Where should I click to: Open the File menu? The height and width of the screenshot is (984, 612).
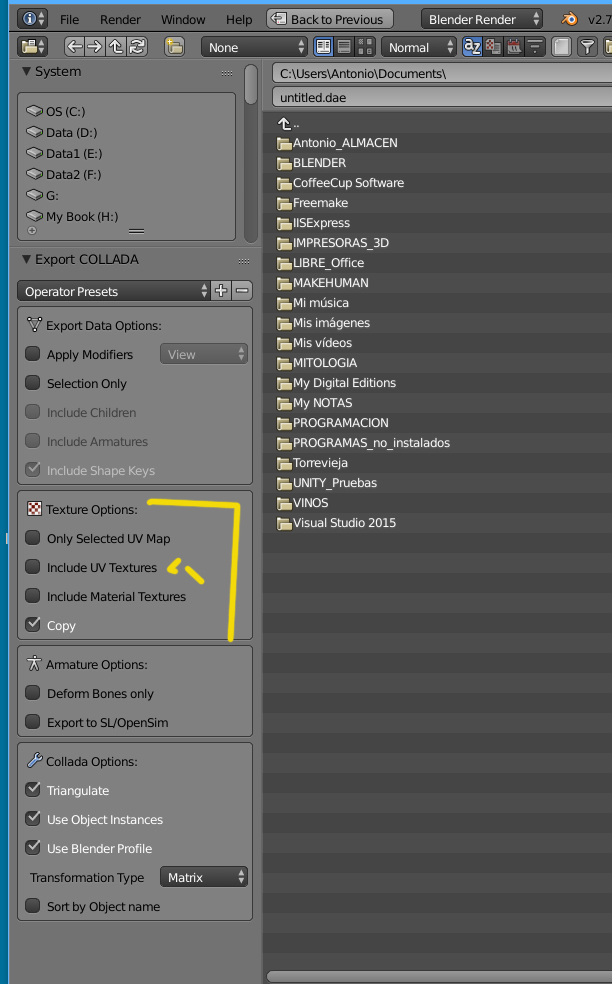[x=69, y=19]
